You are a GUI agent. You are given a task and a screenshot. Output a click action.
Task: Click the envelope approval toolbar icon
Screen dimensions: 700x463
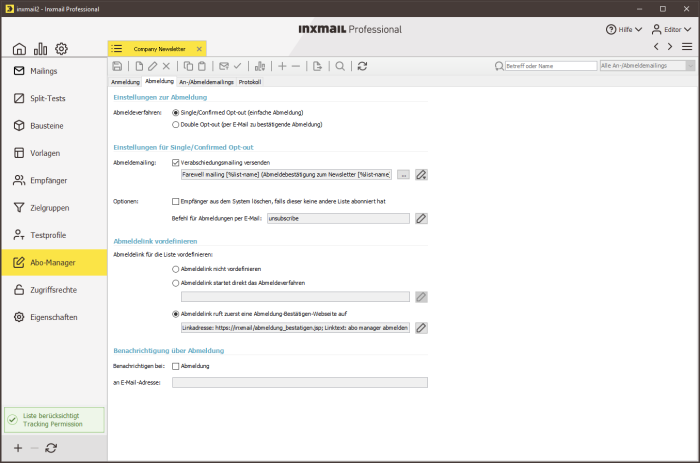pos(224,66)
